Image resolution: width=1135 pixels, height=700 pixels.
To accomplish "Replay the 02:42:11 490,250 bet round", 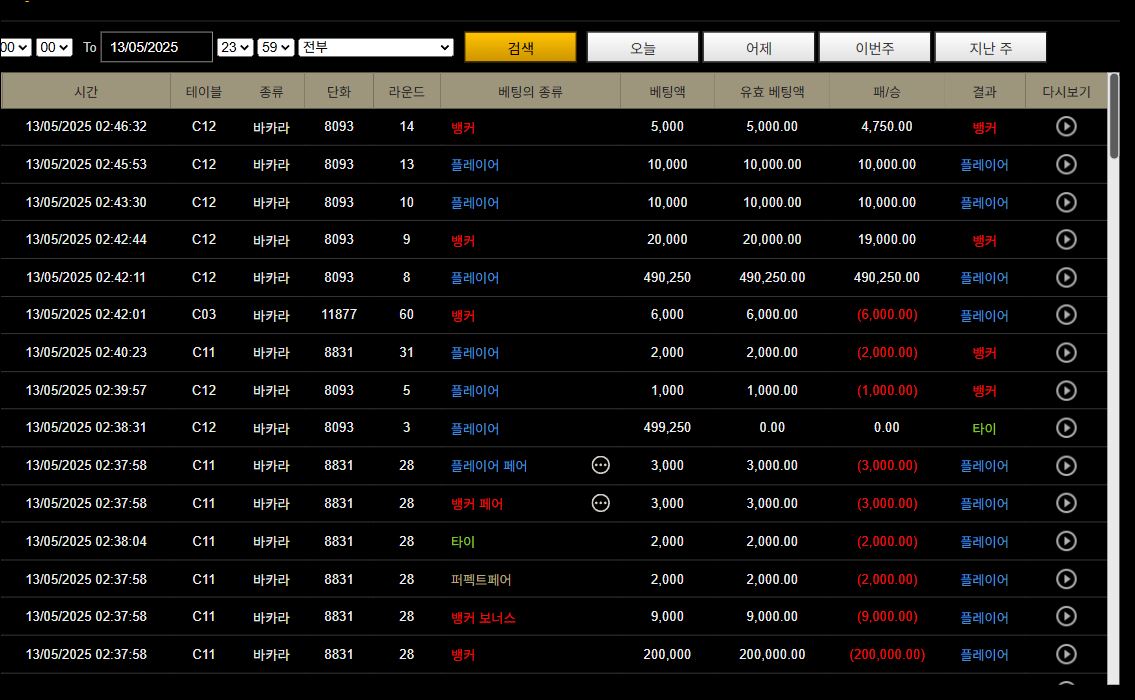I will point(1066,277).
